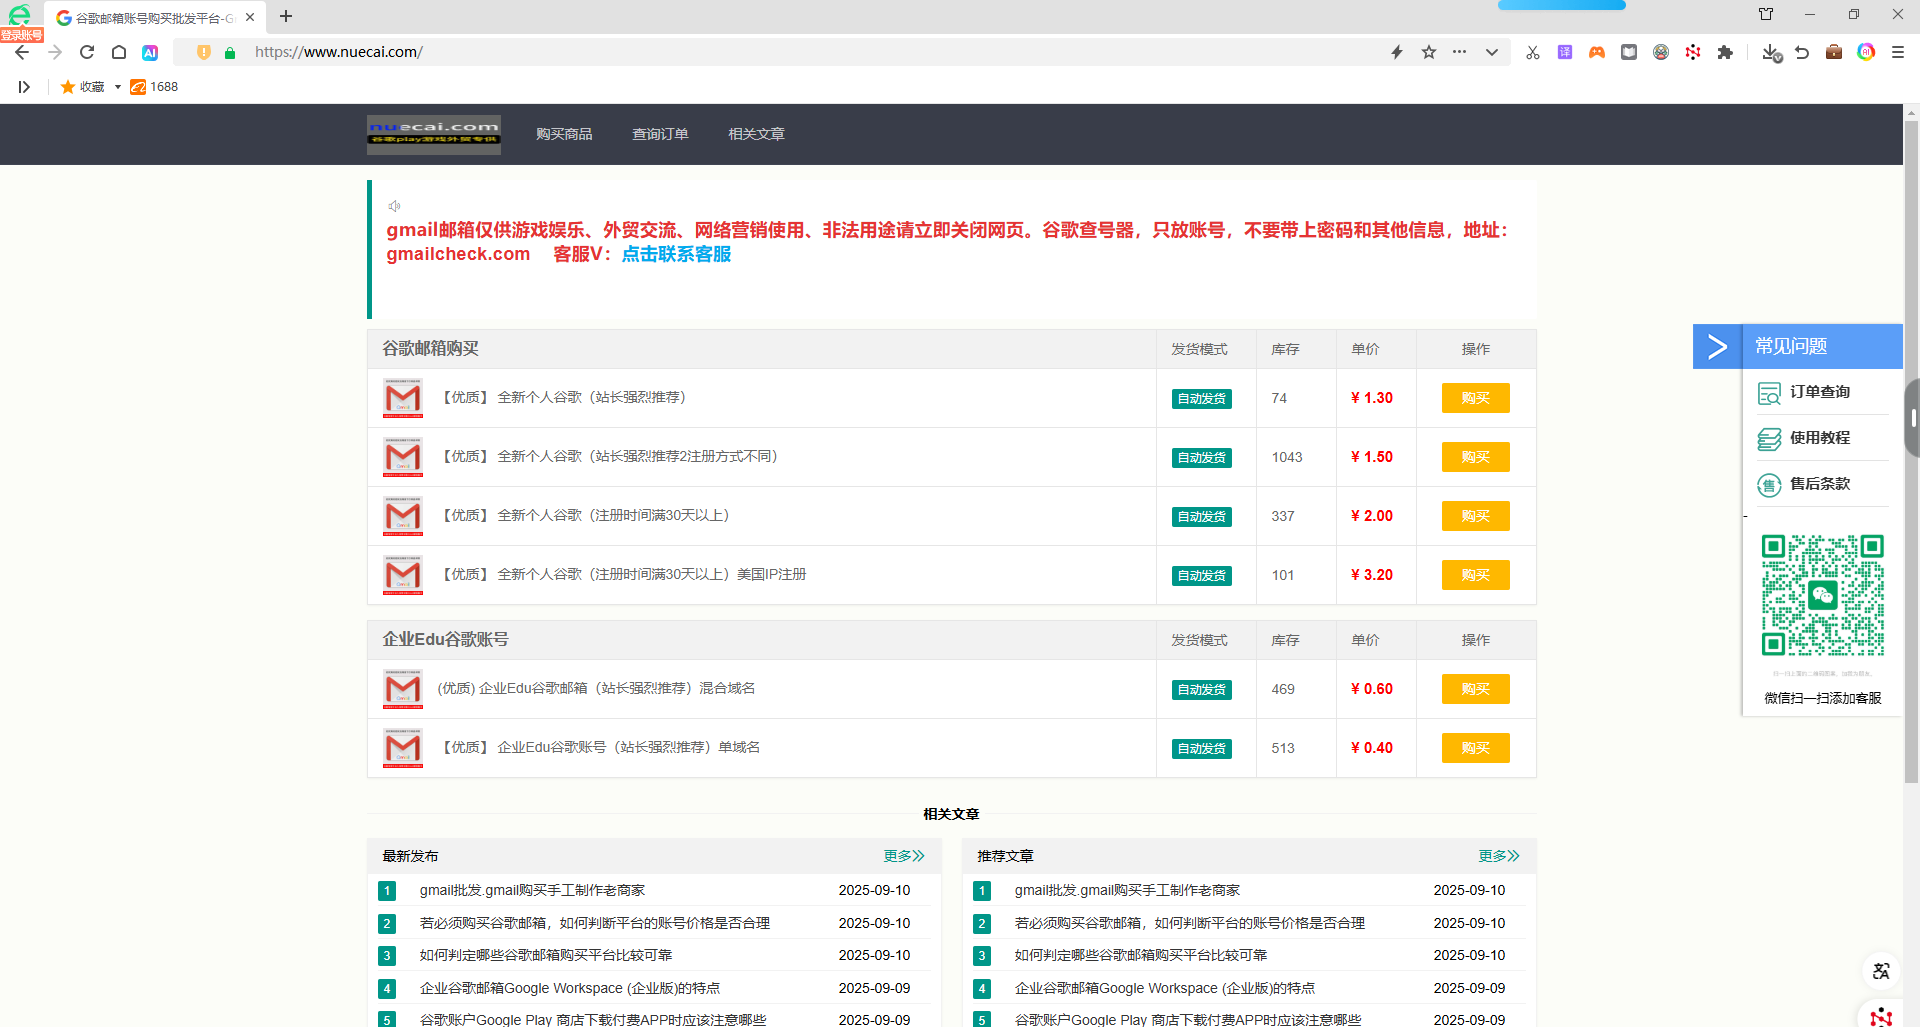Image resolution: width=1920 pixels, height=1027 pixels.
Task: Click the scissors screenshot tool icon
Action: point(1532,52)
